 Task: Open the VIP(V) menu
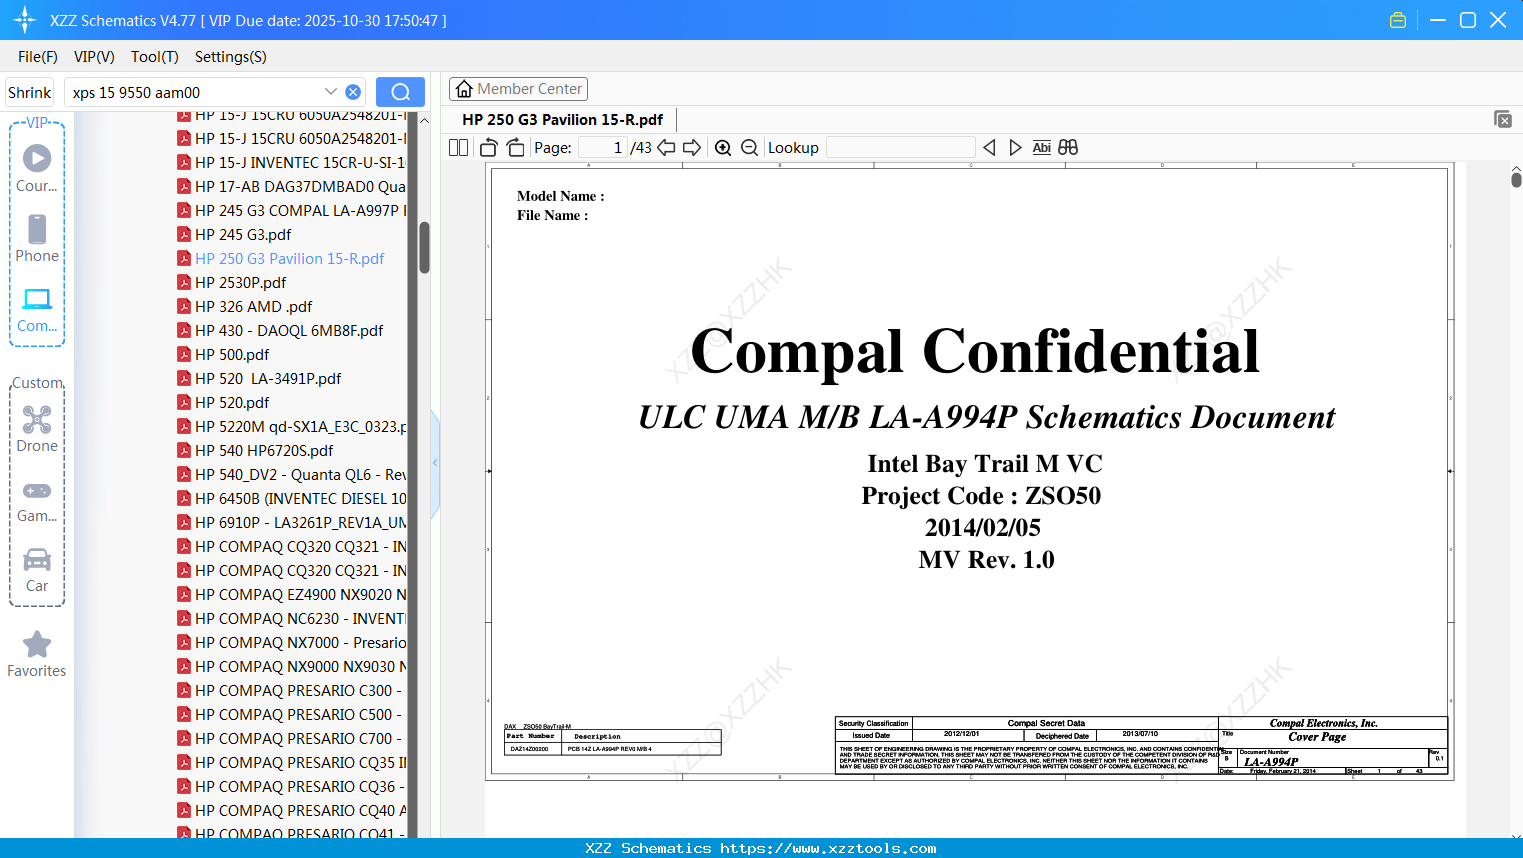(94, 57)
